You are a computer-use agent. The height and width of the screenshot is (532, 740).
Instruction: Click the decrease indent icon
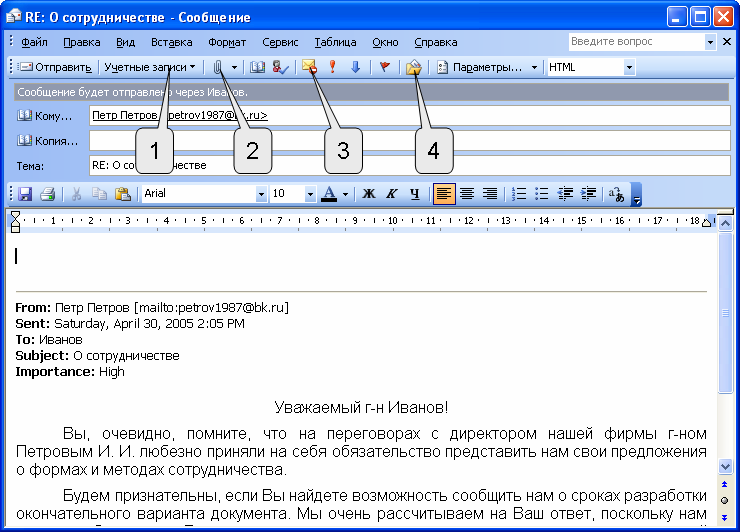[x=565, y=194]
